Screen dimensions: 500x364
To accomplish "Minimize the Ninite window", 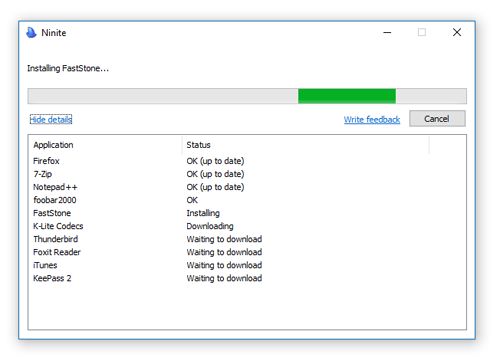I will click(x=387, y=33).
